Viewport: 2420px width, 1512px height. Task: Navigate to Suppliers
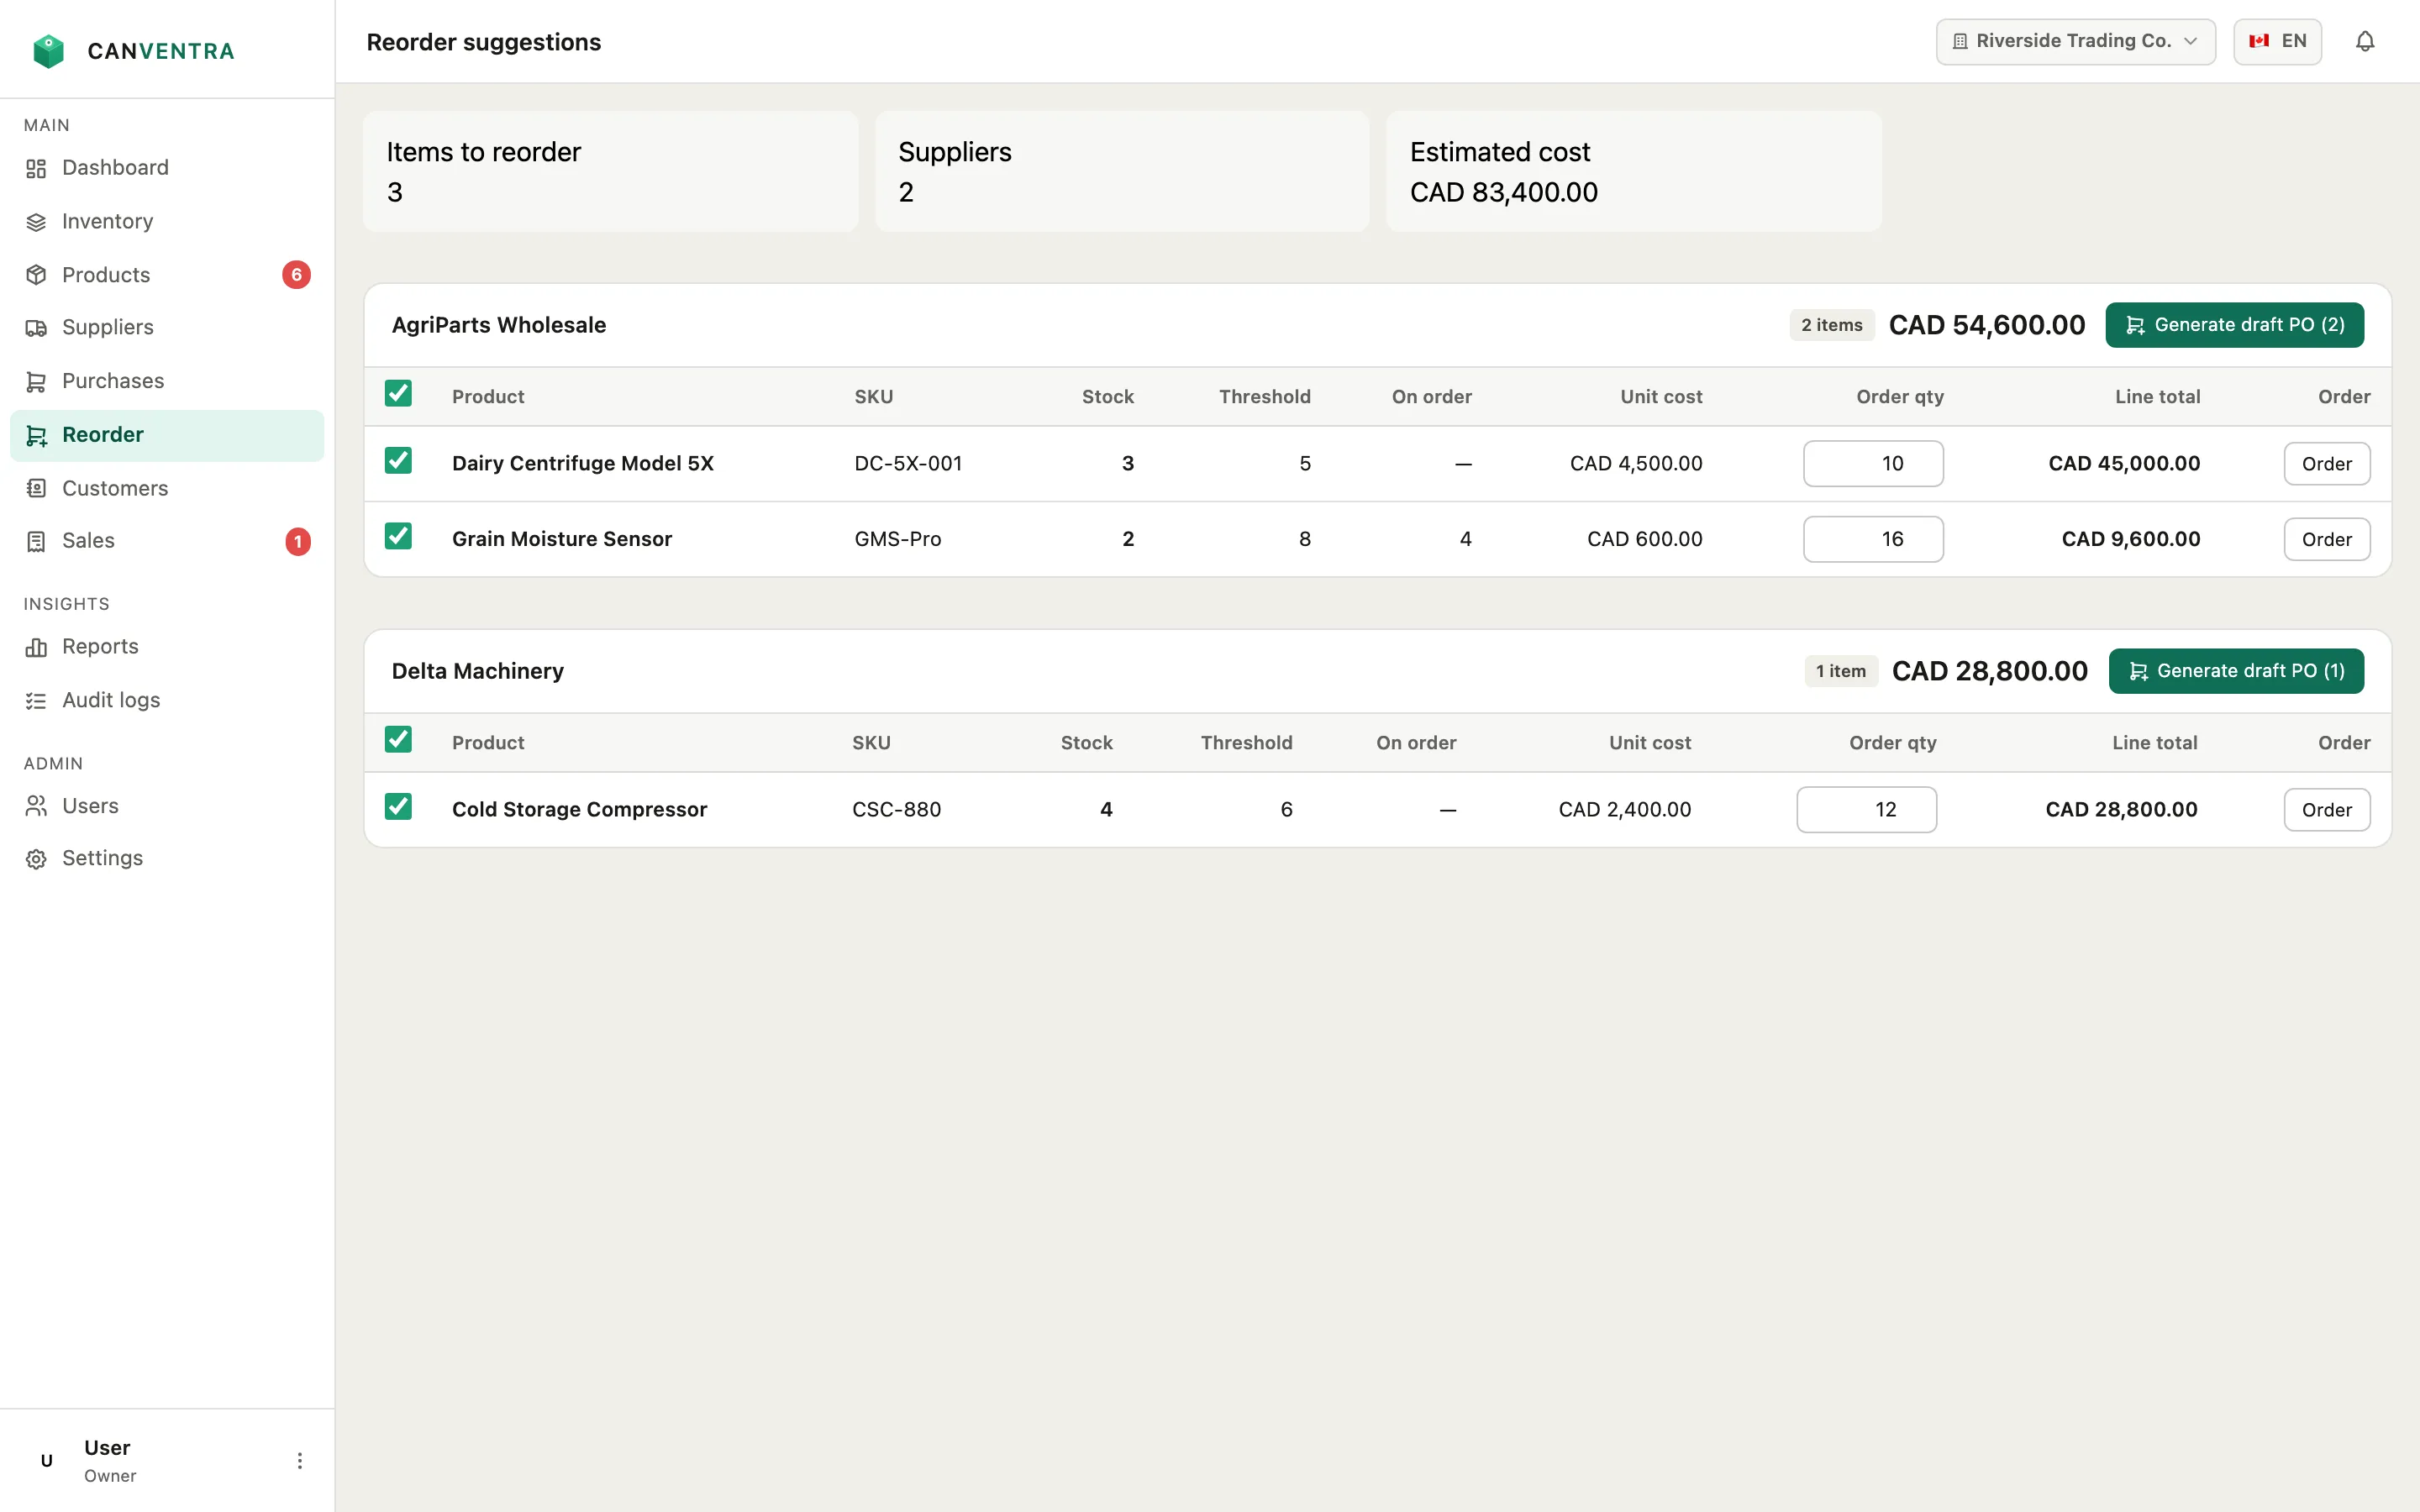click(x=167, y=328)
